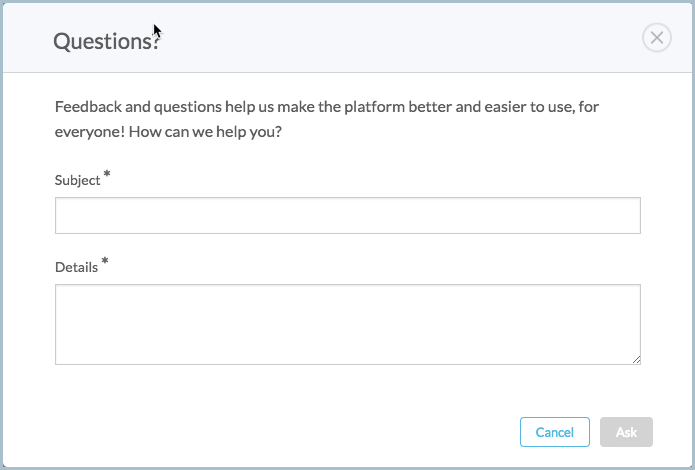The height and width of the screenshot is (470, 695).
Task: Click the required asterisk next to Details
Action: coord(105,261)
